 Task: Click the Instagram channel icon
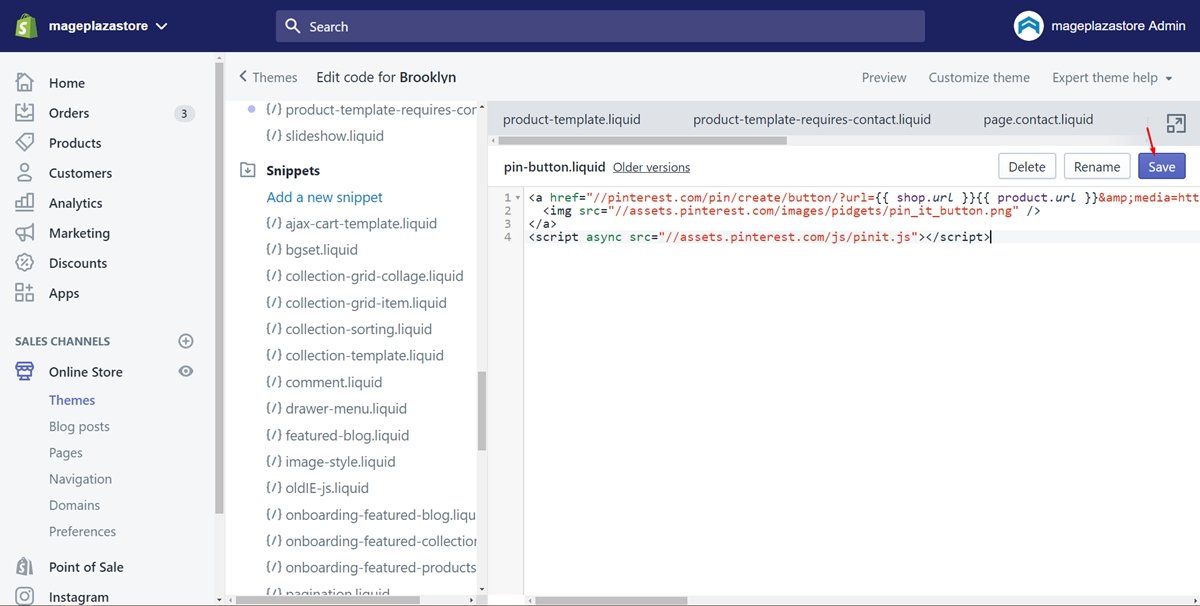(25, 597)
